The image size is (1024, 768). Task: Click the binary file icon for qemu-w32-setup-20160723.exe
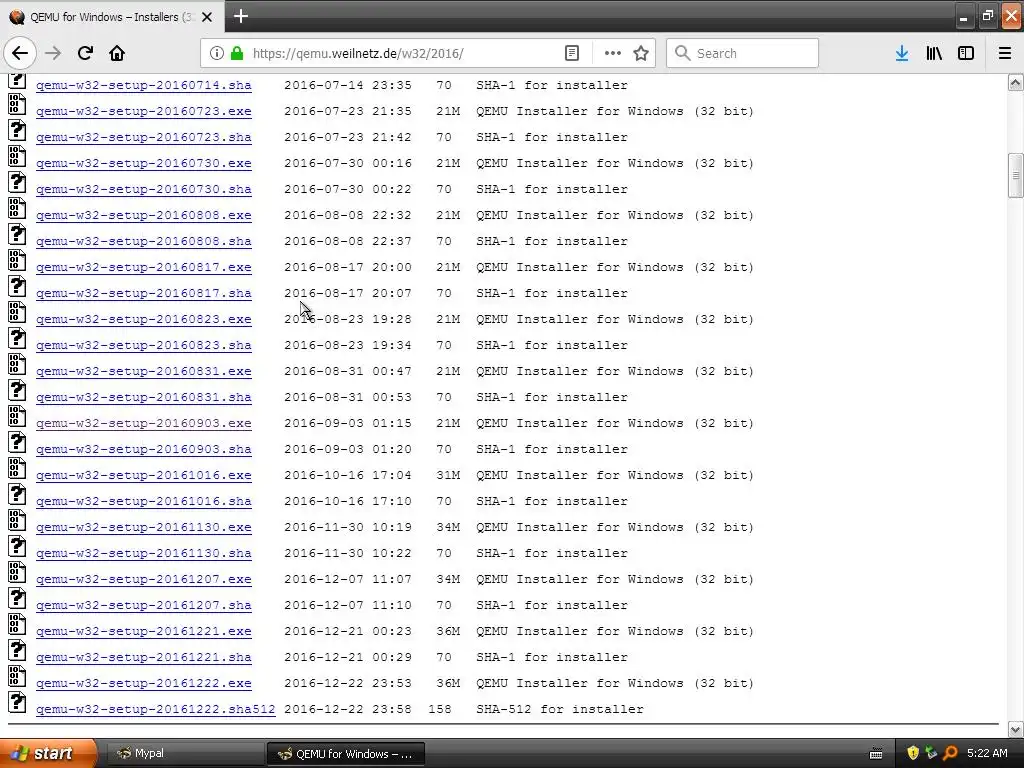tap(17, 104)
